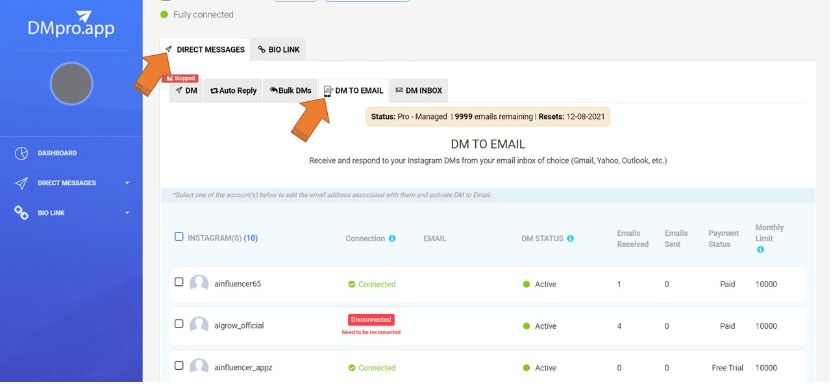Click the 'Need to be reconnected' link
The height and width of the screenshot is (384, 833).
pyautogui.click(x=371, y=332)
